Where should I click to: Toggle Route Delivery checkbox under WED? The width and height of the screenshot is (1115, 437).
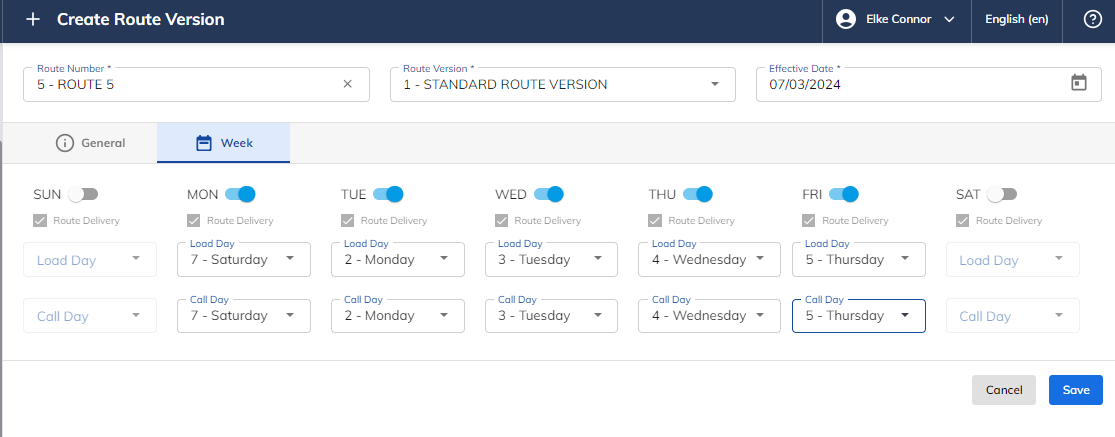pyautogui.click(x=501, y=221)
